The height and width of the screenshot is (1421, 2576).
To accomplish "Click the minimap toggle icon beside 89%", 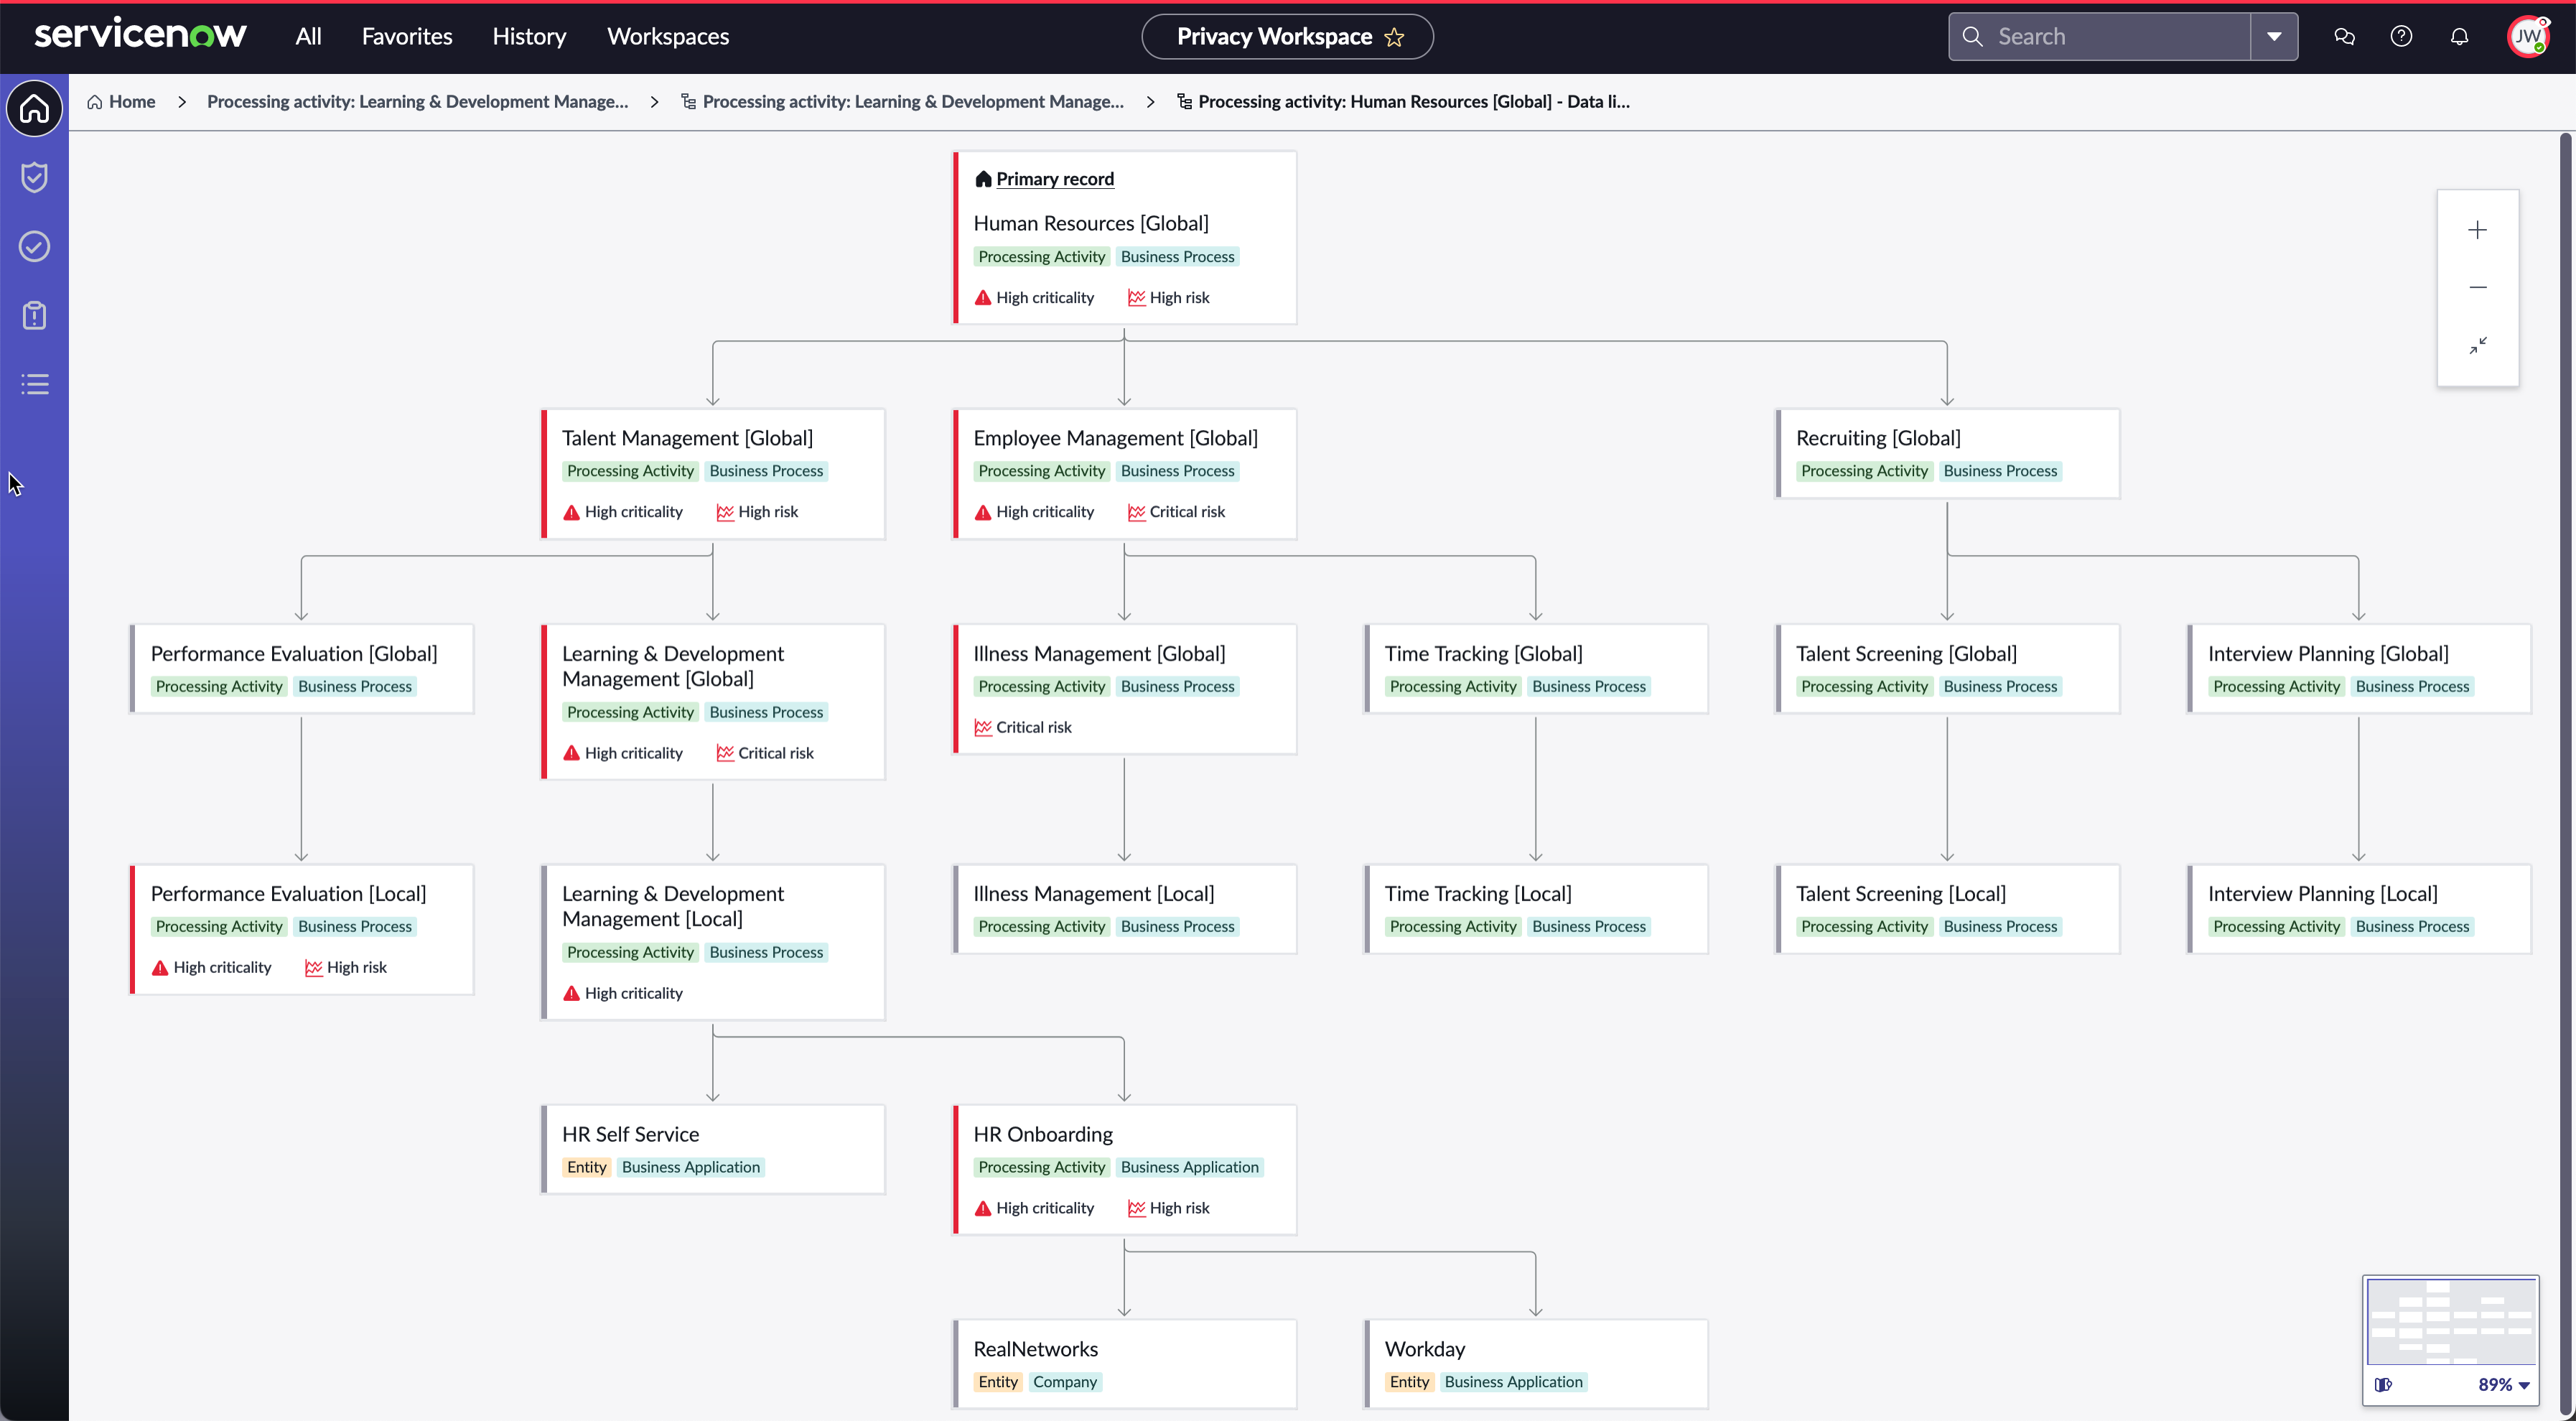I will (2384, 1385).
